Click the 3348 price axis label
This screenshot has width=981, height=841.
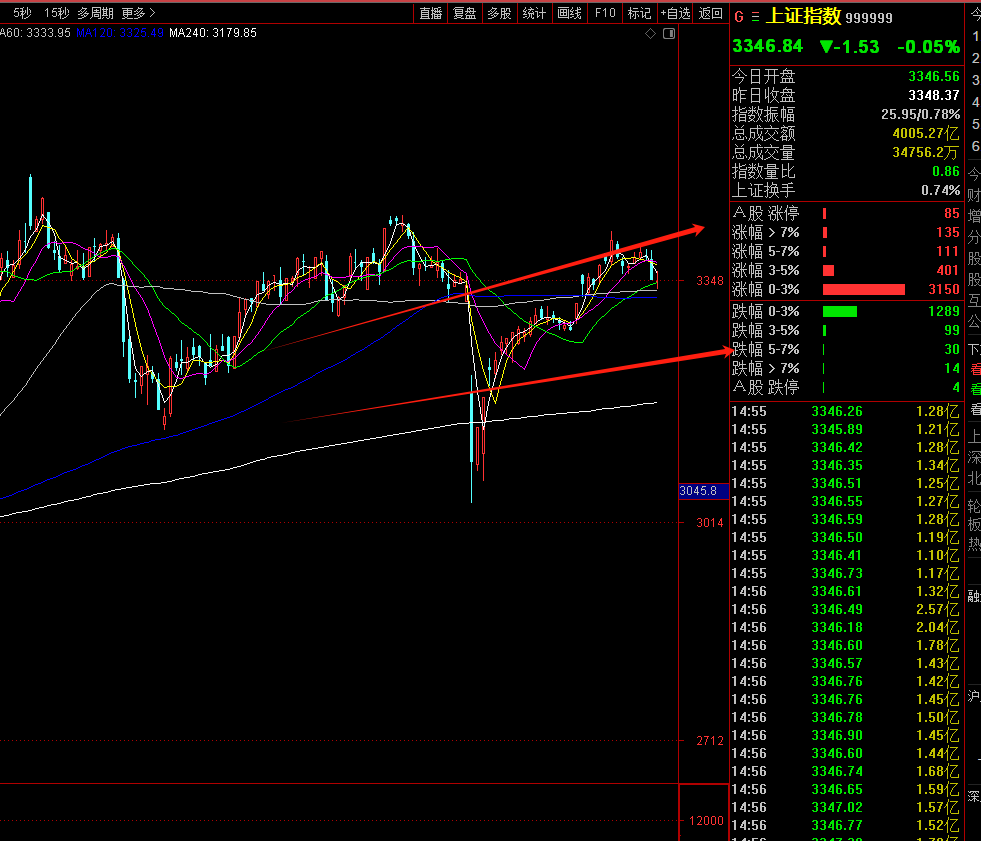[709, 280]
